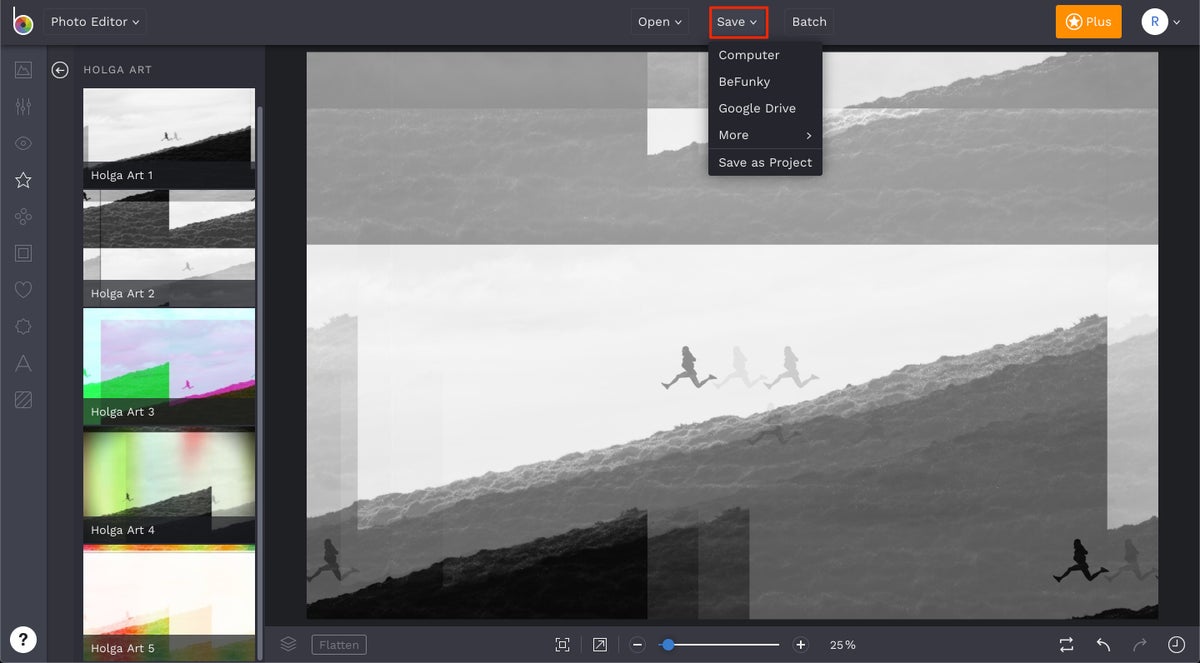The image size is (1200, 663).
Task: Open the Textures panel icon
Action: click(x=23, y=399)
